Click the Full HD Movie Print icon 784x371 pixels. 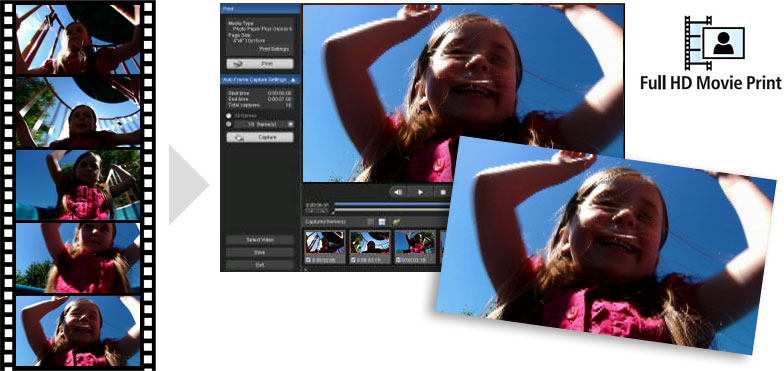[x=714, y=43]
